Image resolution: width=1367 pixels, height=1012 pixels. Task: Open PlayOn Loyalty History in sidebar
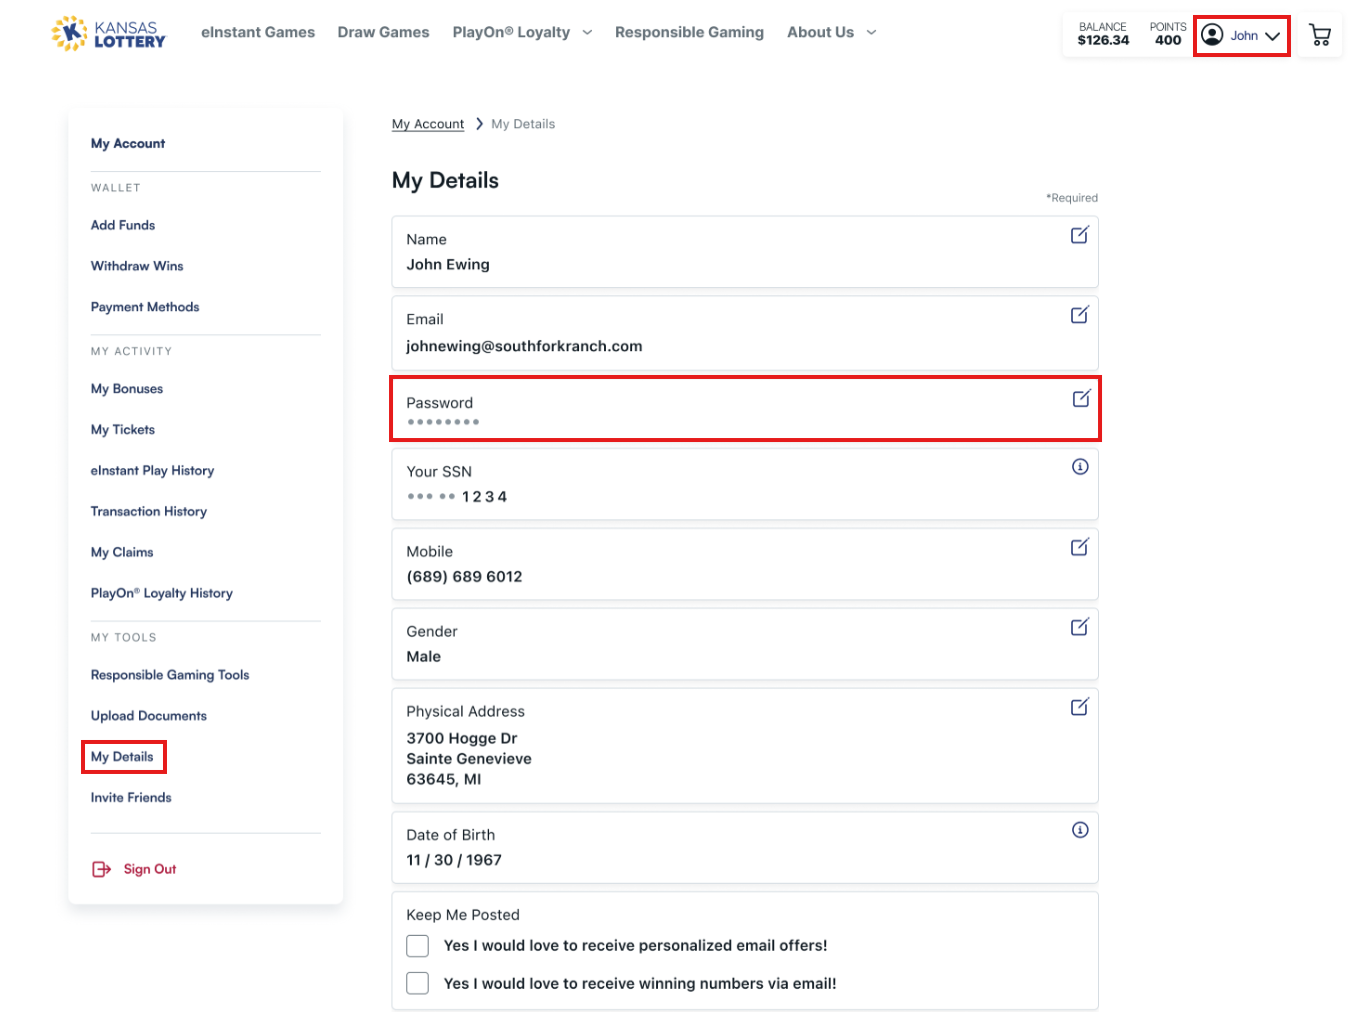click(162, 593)
